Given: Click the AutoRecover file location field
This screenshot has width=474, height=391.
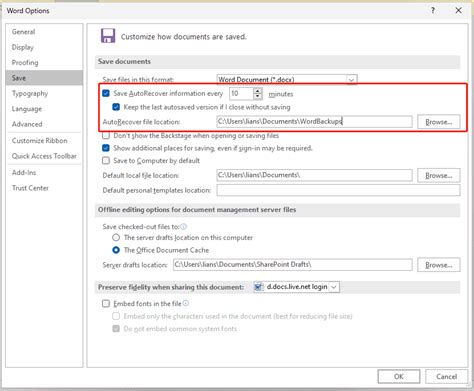Looking at the screenshot, I should coord(314,122).
